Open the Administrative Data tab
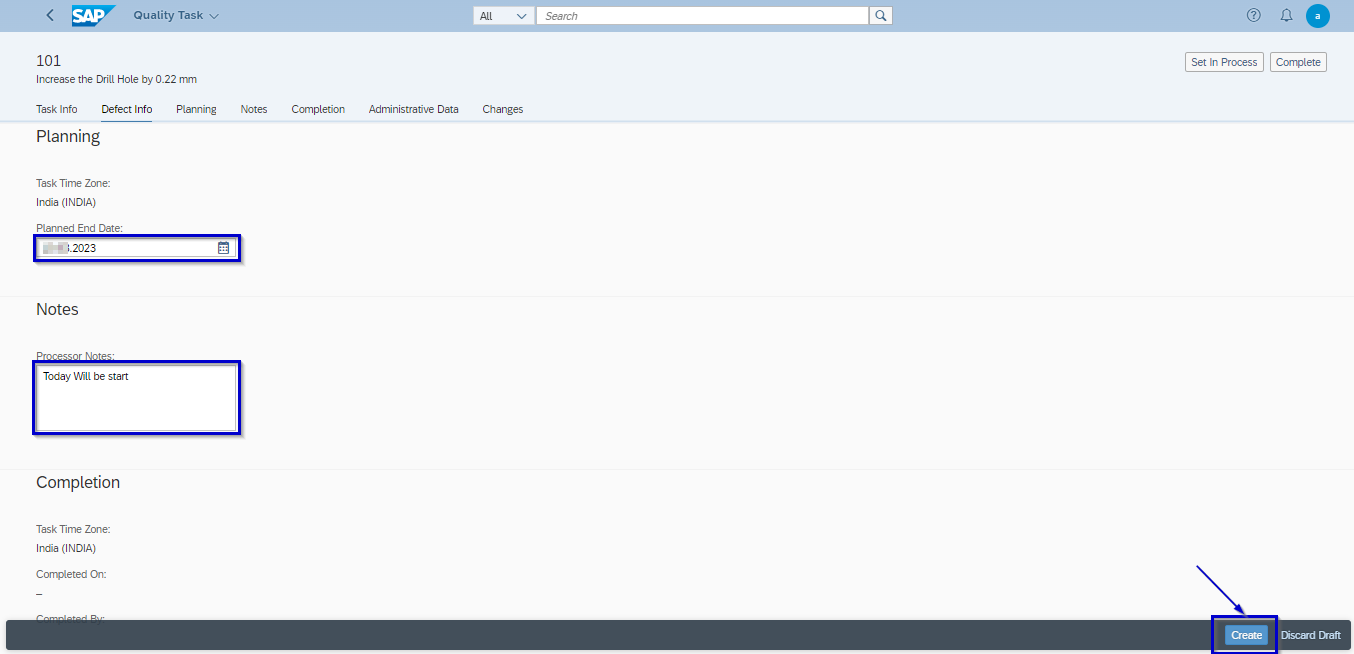 click(x=413, y=109)
